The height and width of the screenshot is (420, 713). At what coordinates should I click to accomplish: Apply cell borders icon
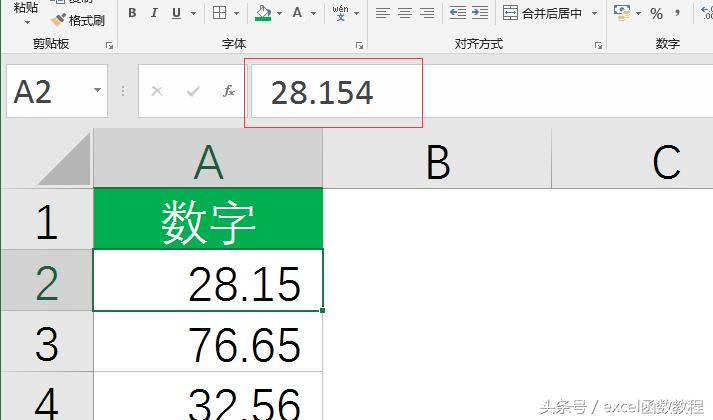pos(220,13)
